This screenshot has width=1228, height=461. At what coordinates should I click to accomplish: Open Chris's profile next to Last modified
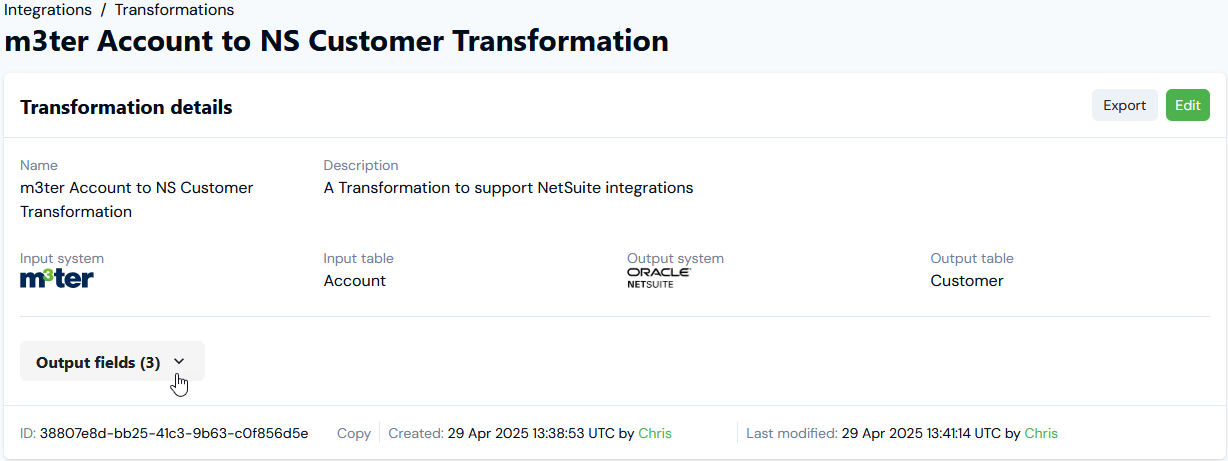coord(1041,433)
